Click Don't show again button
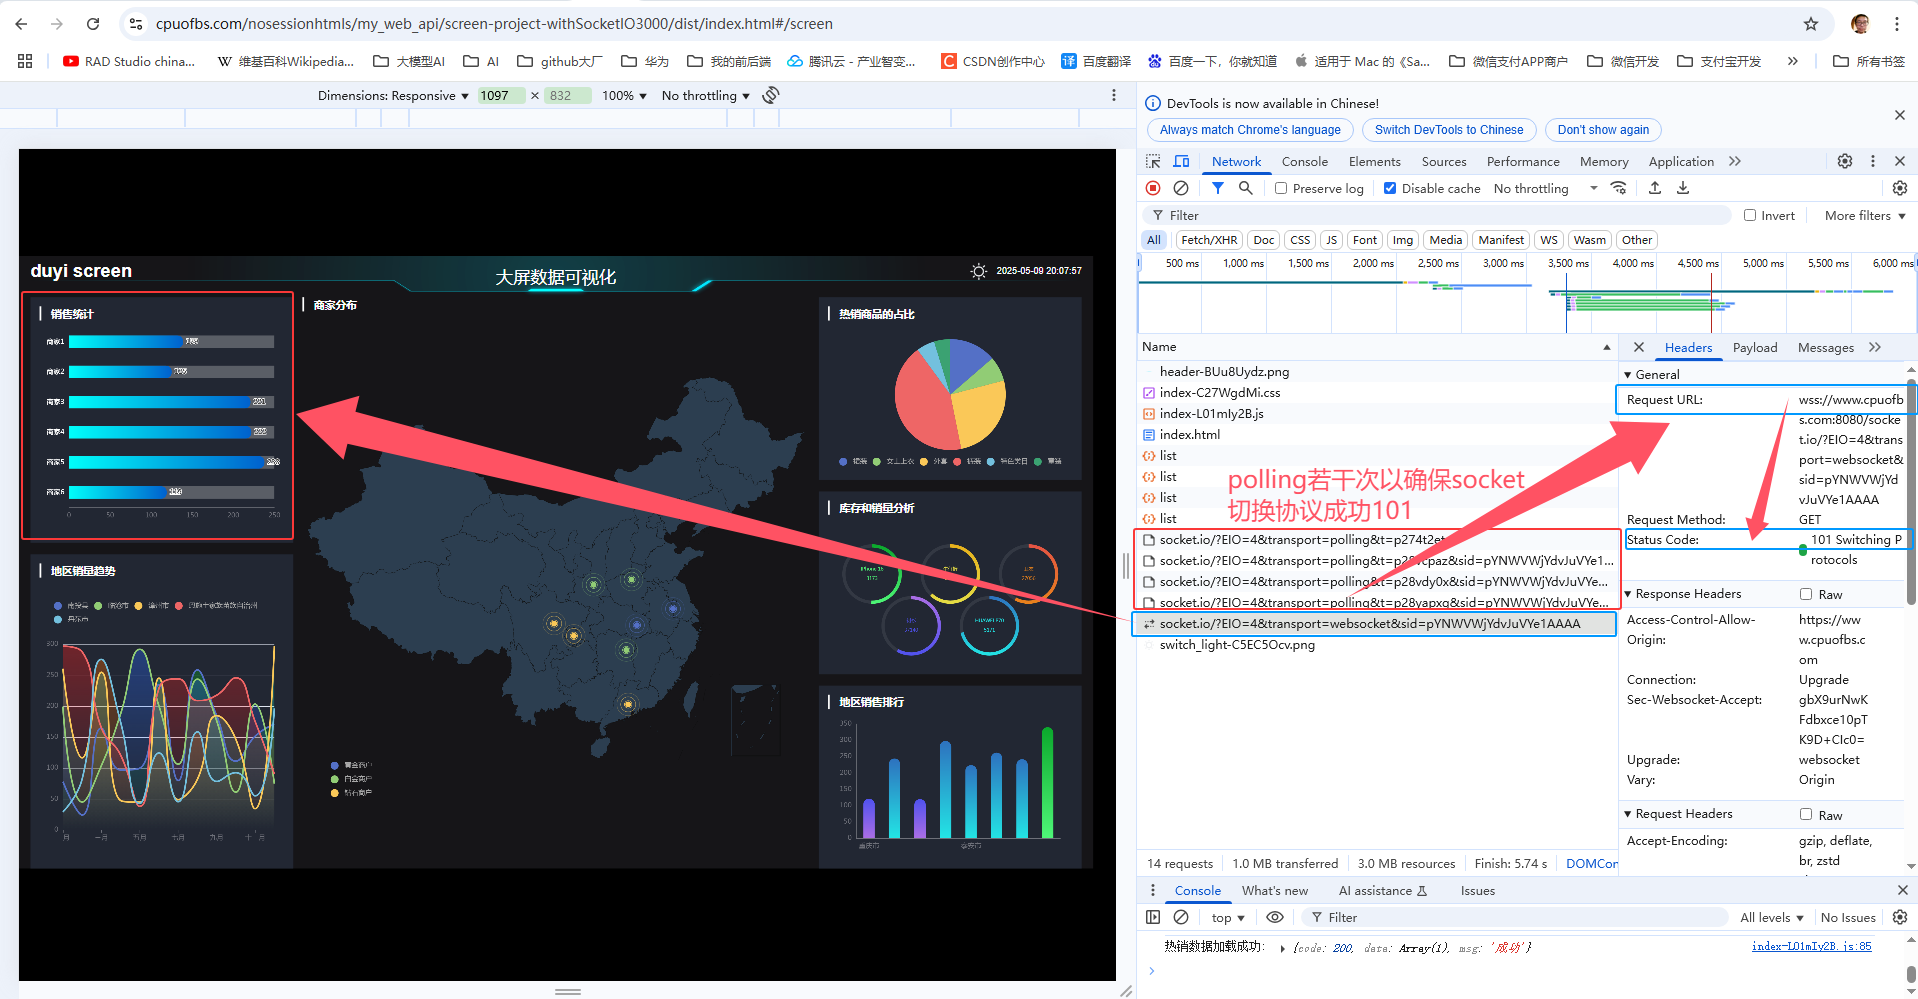Viewport: 1918px width, 999px height. point(1603,130)
